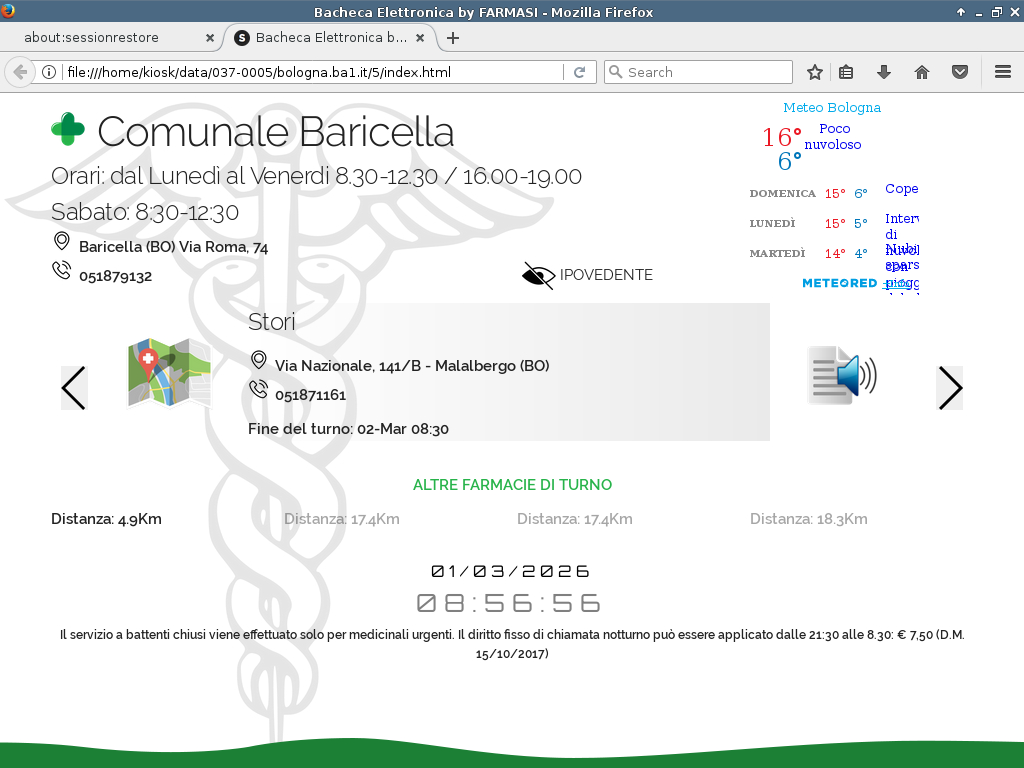Play the audio read-aloud document icon
Screen dimensions: 1024x768
pyautogui.click(x=841, y=376)
